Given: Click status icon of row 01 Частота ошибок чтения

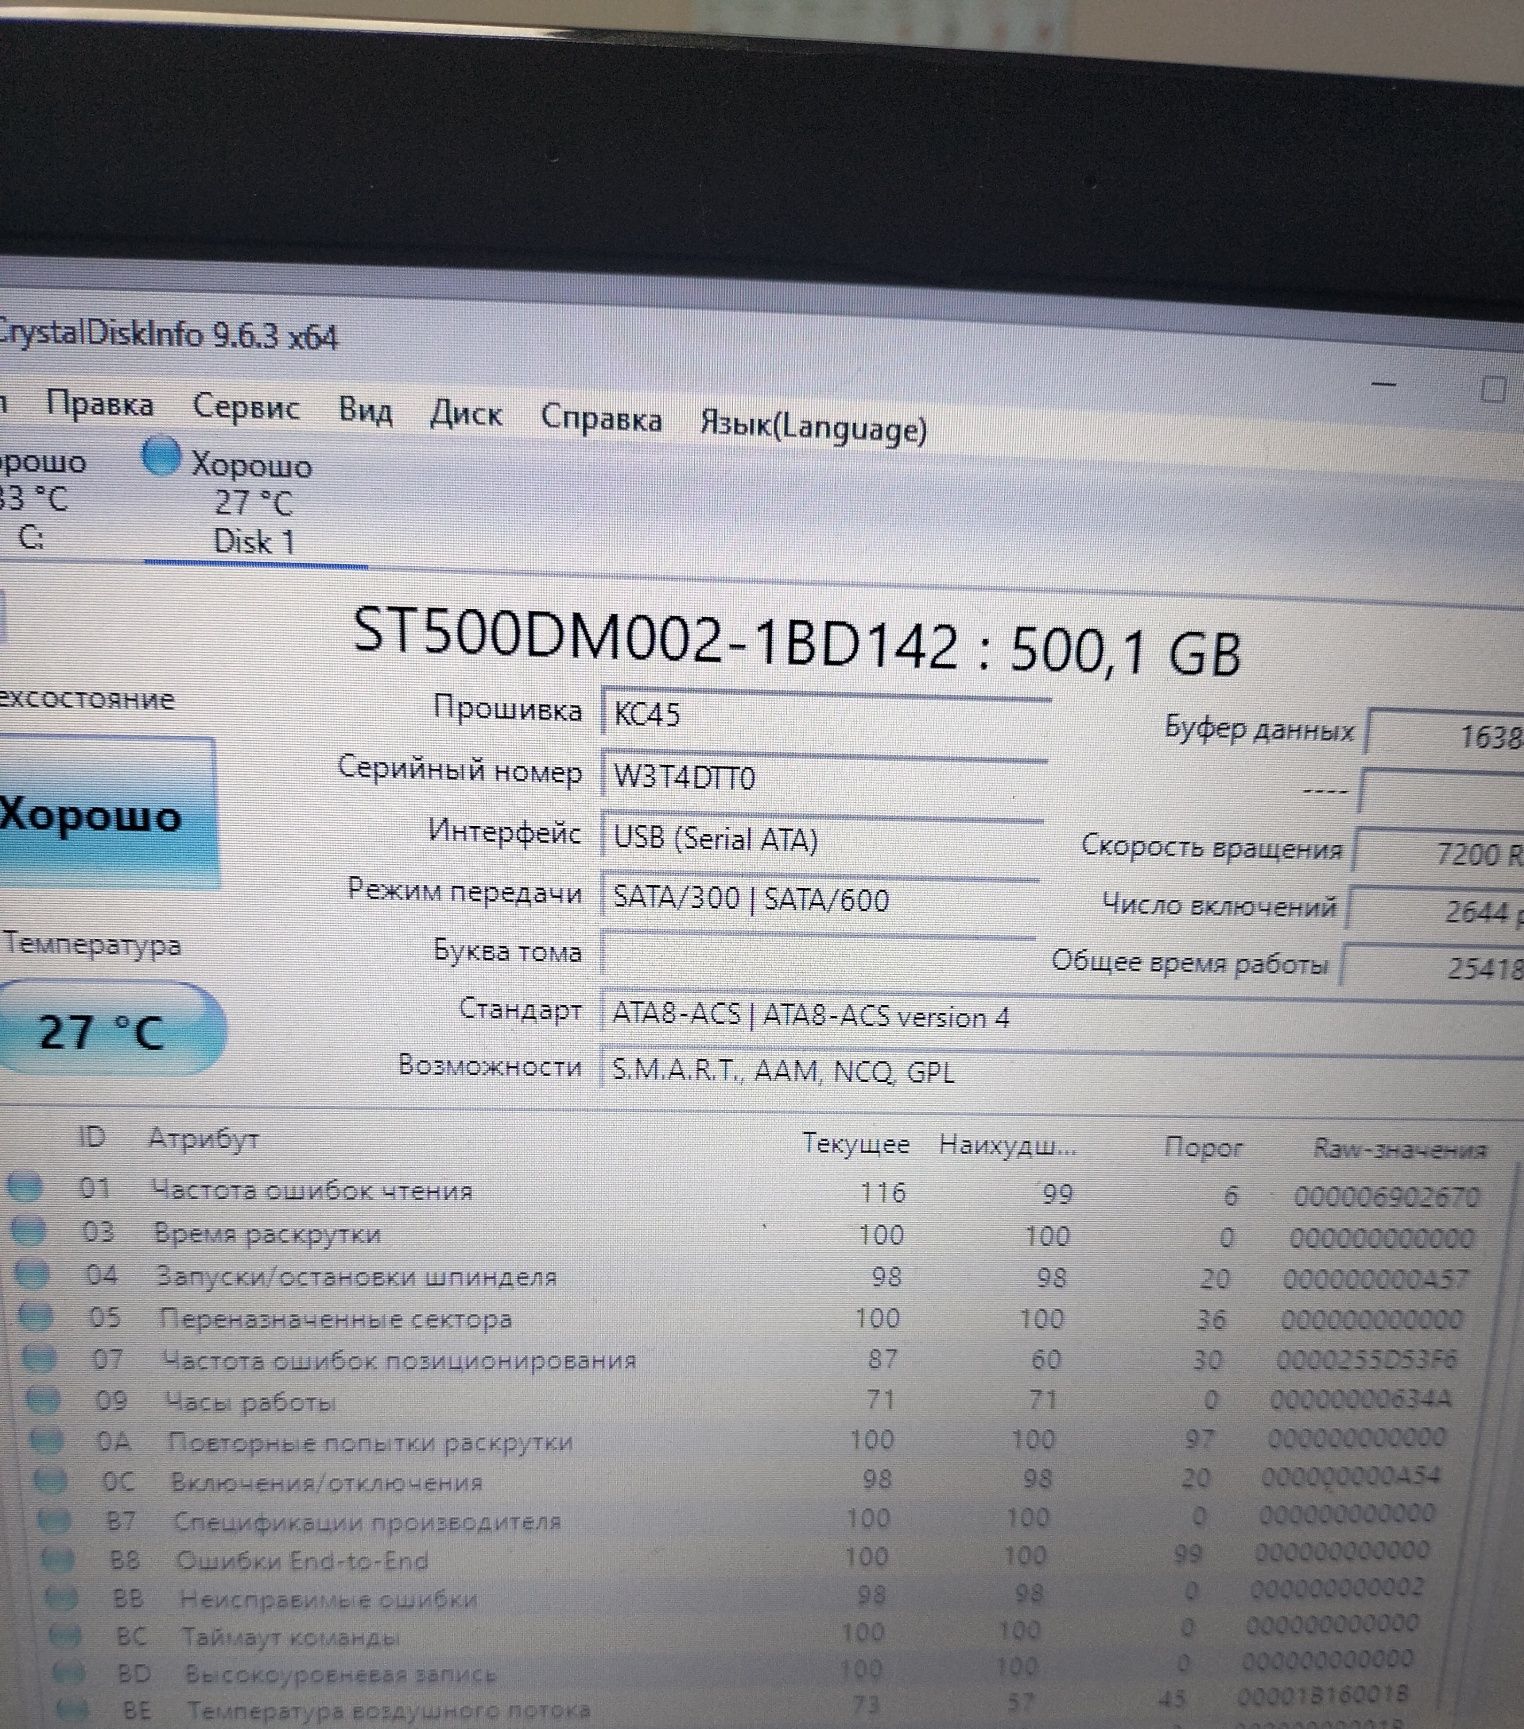Looking at the screenshot, I should point(24,1187).
